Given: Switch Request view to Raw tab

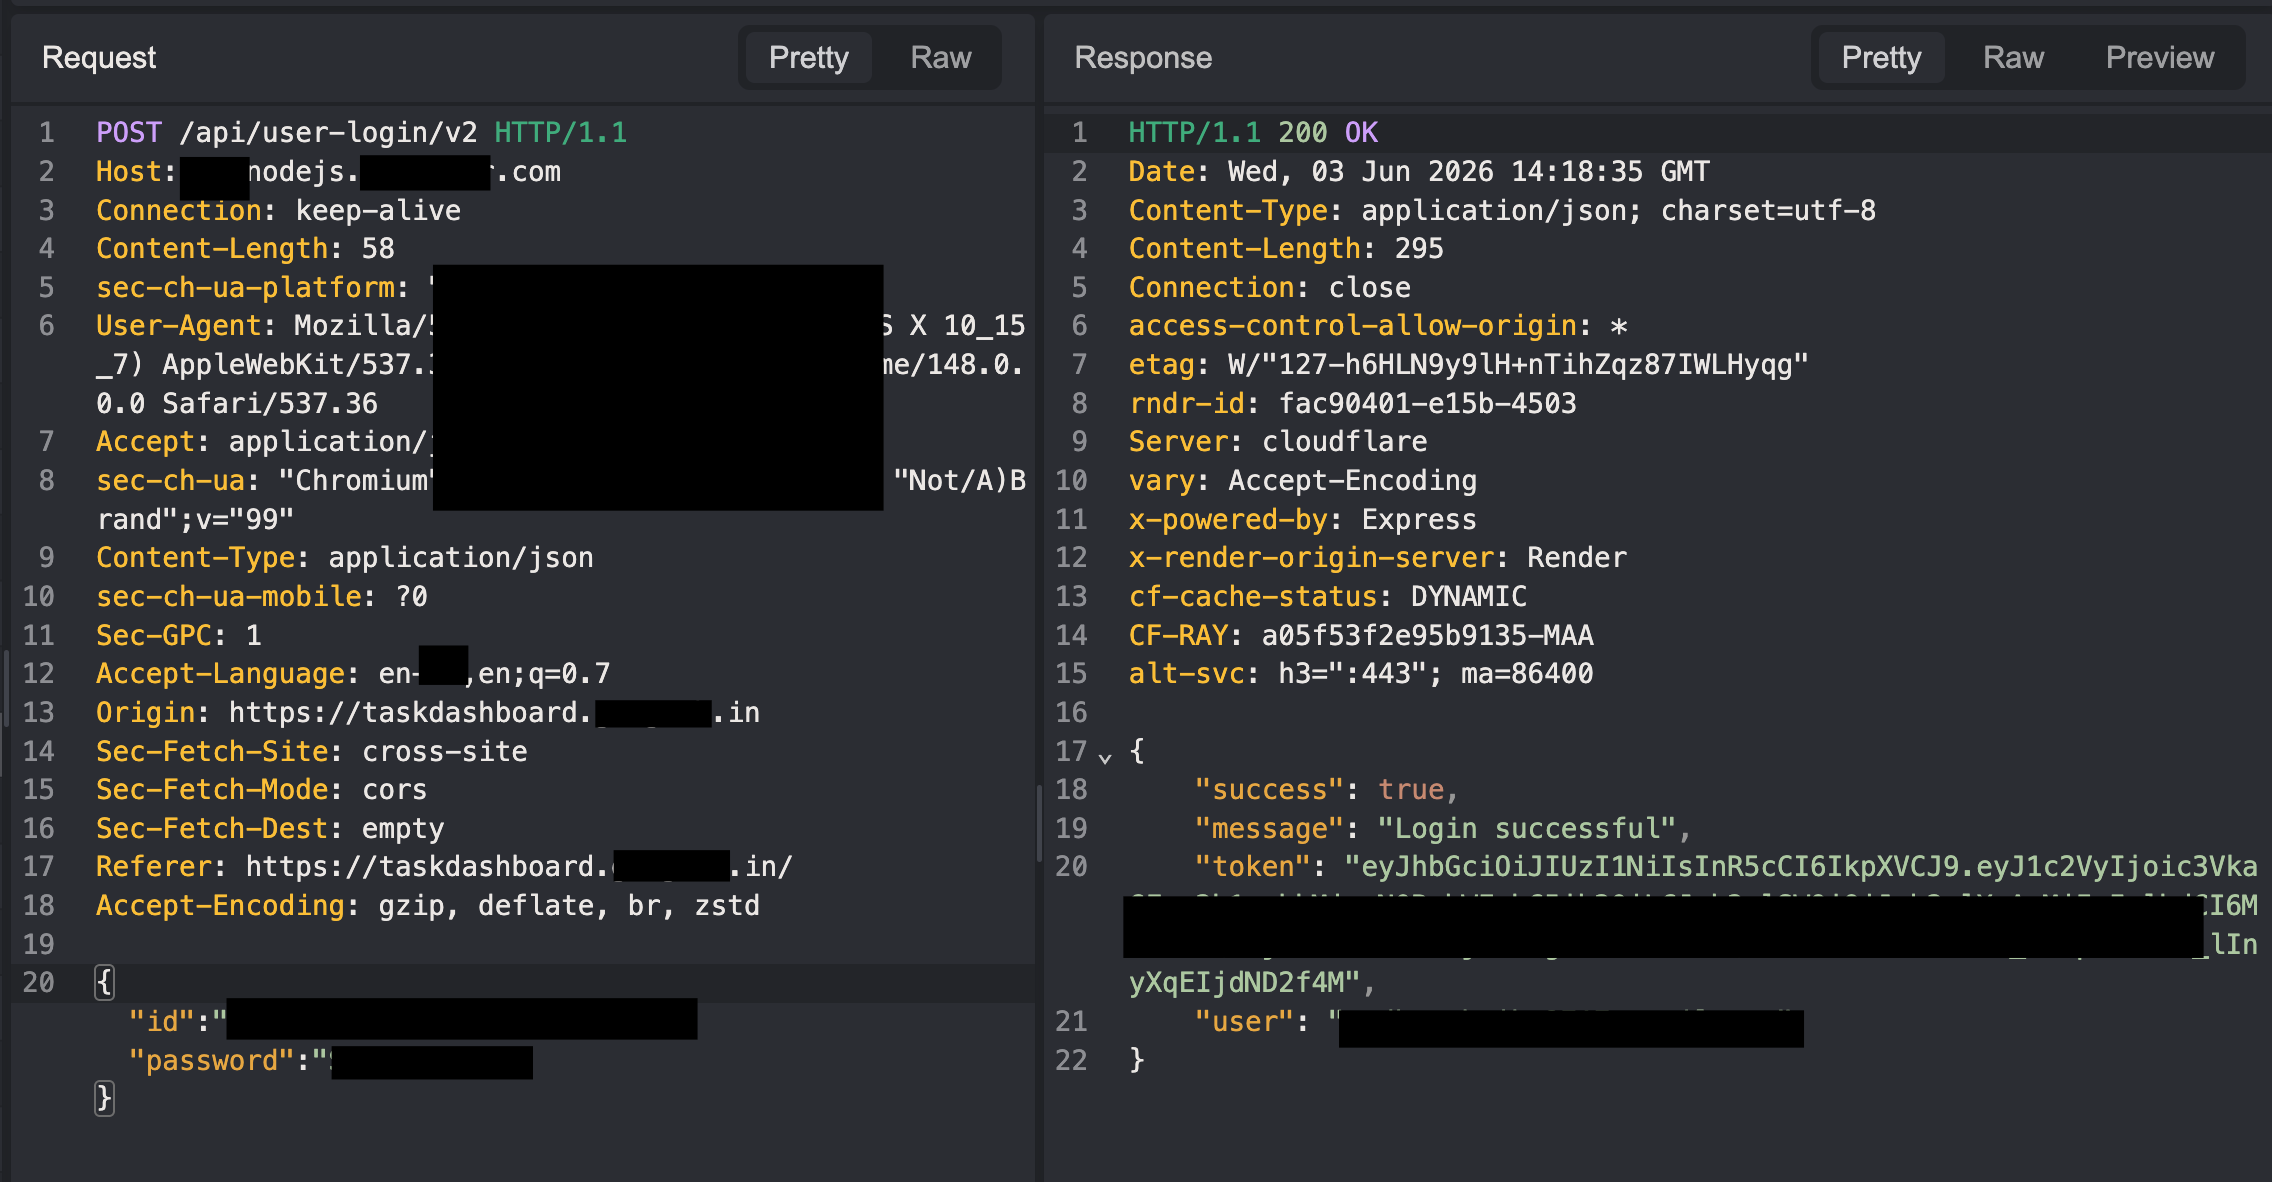Looking at the screenshot, I should 940,58.
